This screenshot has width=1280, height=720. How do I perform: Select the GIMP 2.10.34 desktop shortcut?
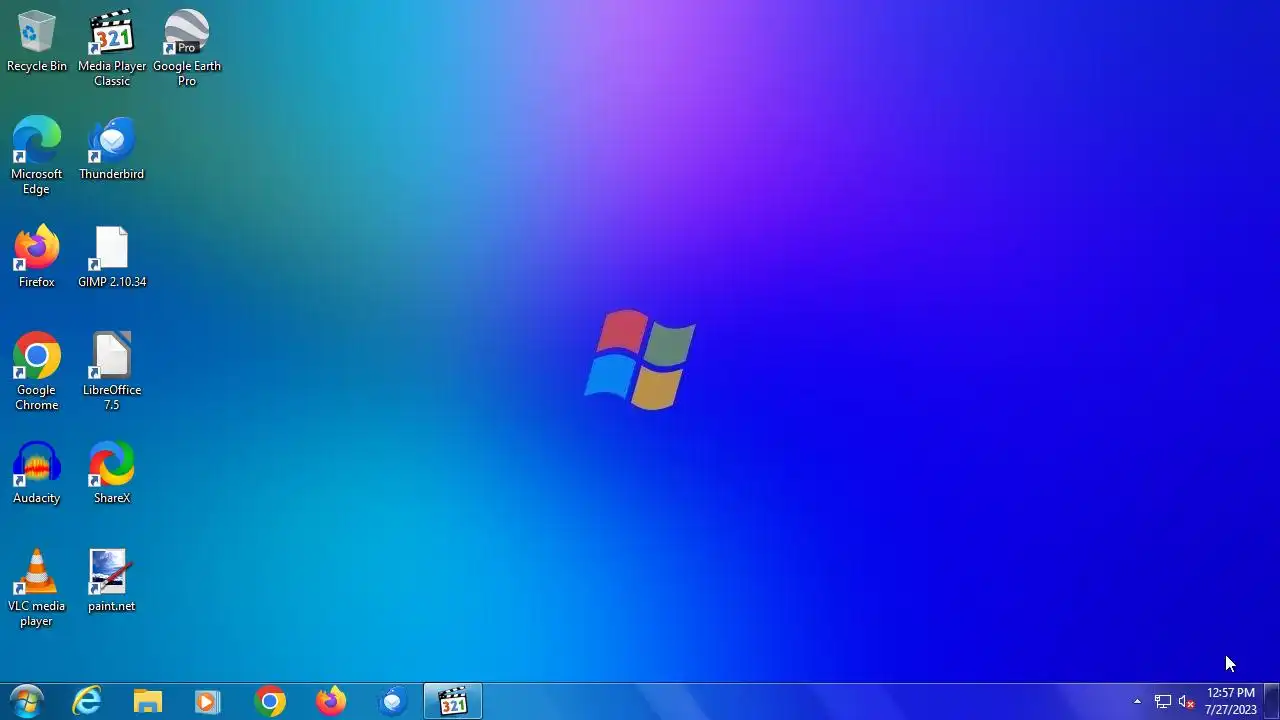(x=112, y=257)
